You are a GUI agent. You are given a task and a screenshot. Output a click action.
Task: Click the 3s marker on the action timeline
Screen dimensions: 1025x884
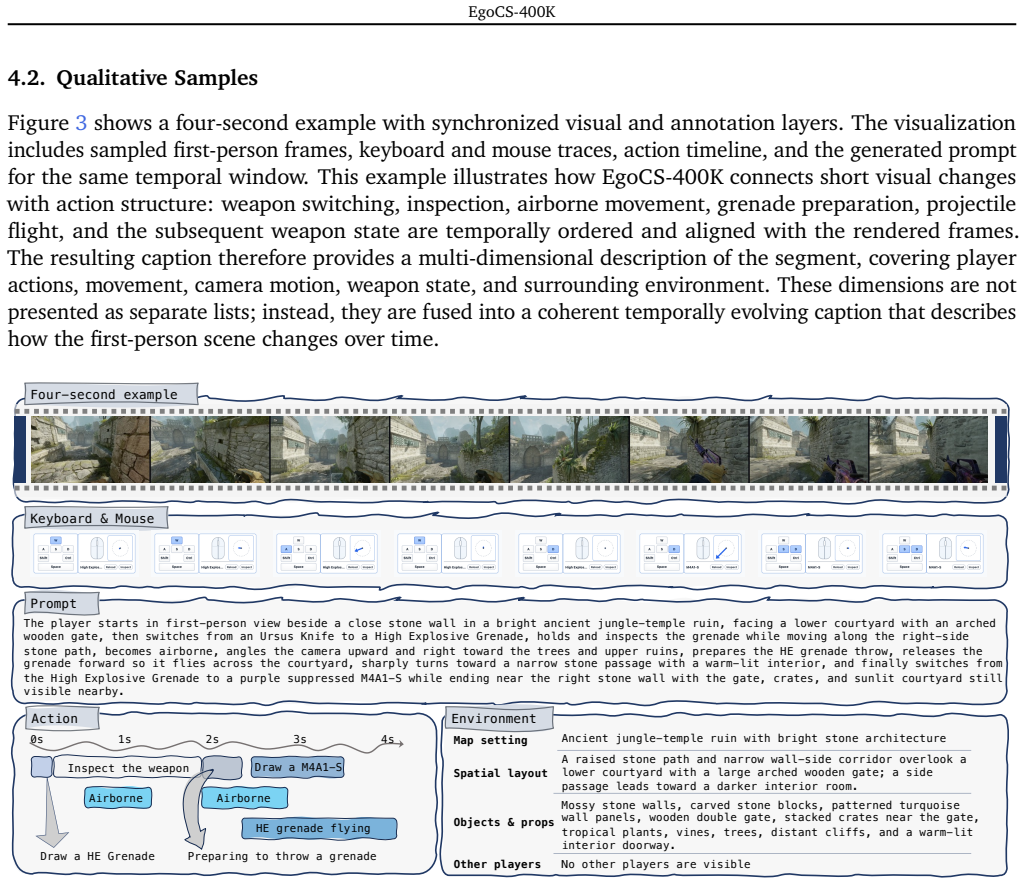[299, 739]
